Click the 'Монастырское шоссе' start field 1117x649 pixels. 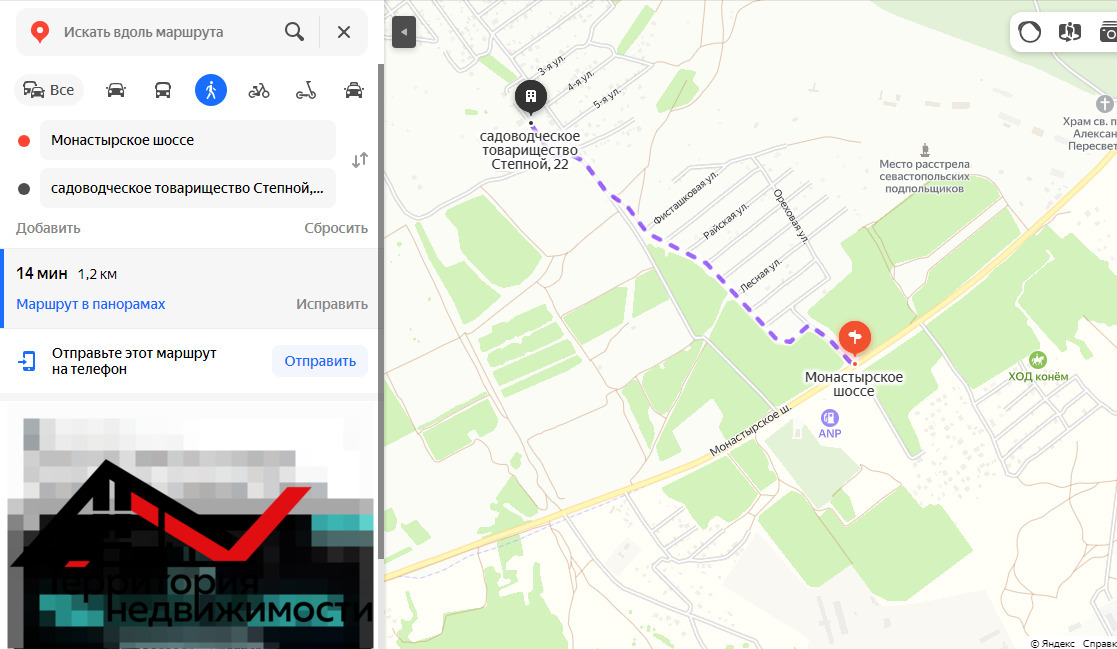click(x=187, y=140)
